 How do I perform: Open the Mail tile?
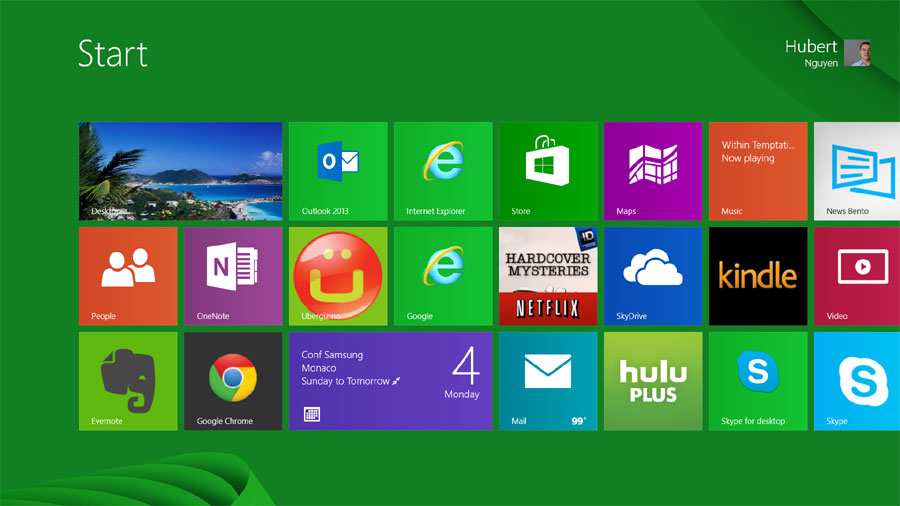[x=548, y=381]
